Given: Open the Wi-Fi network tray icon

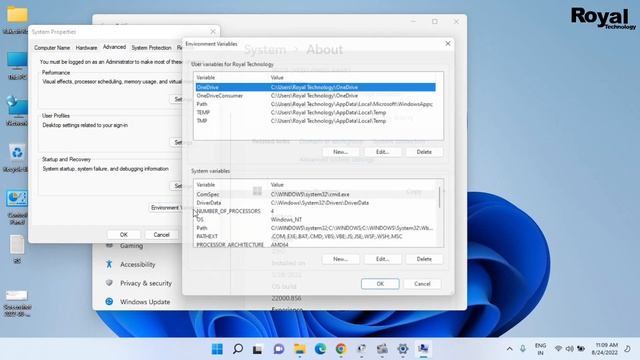Looking at the screenshot, I should point(558,349).
